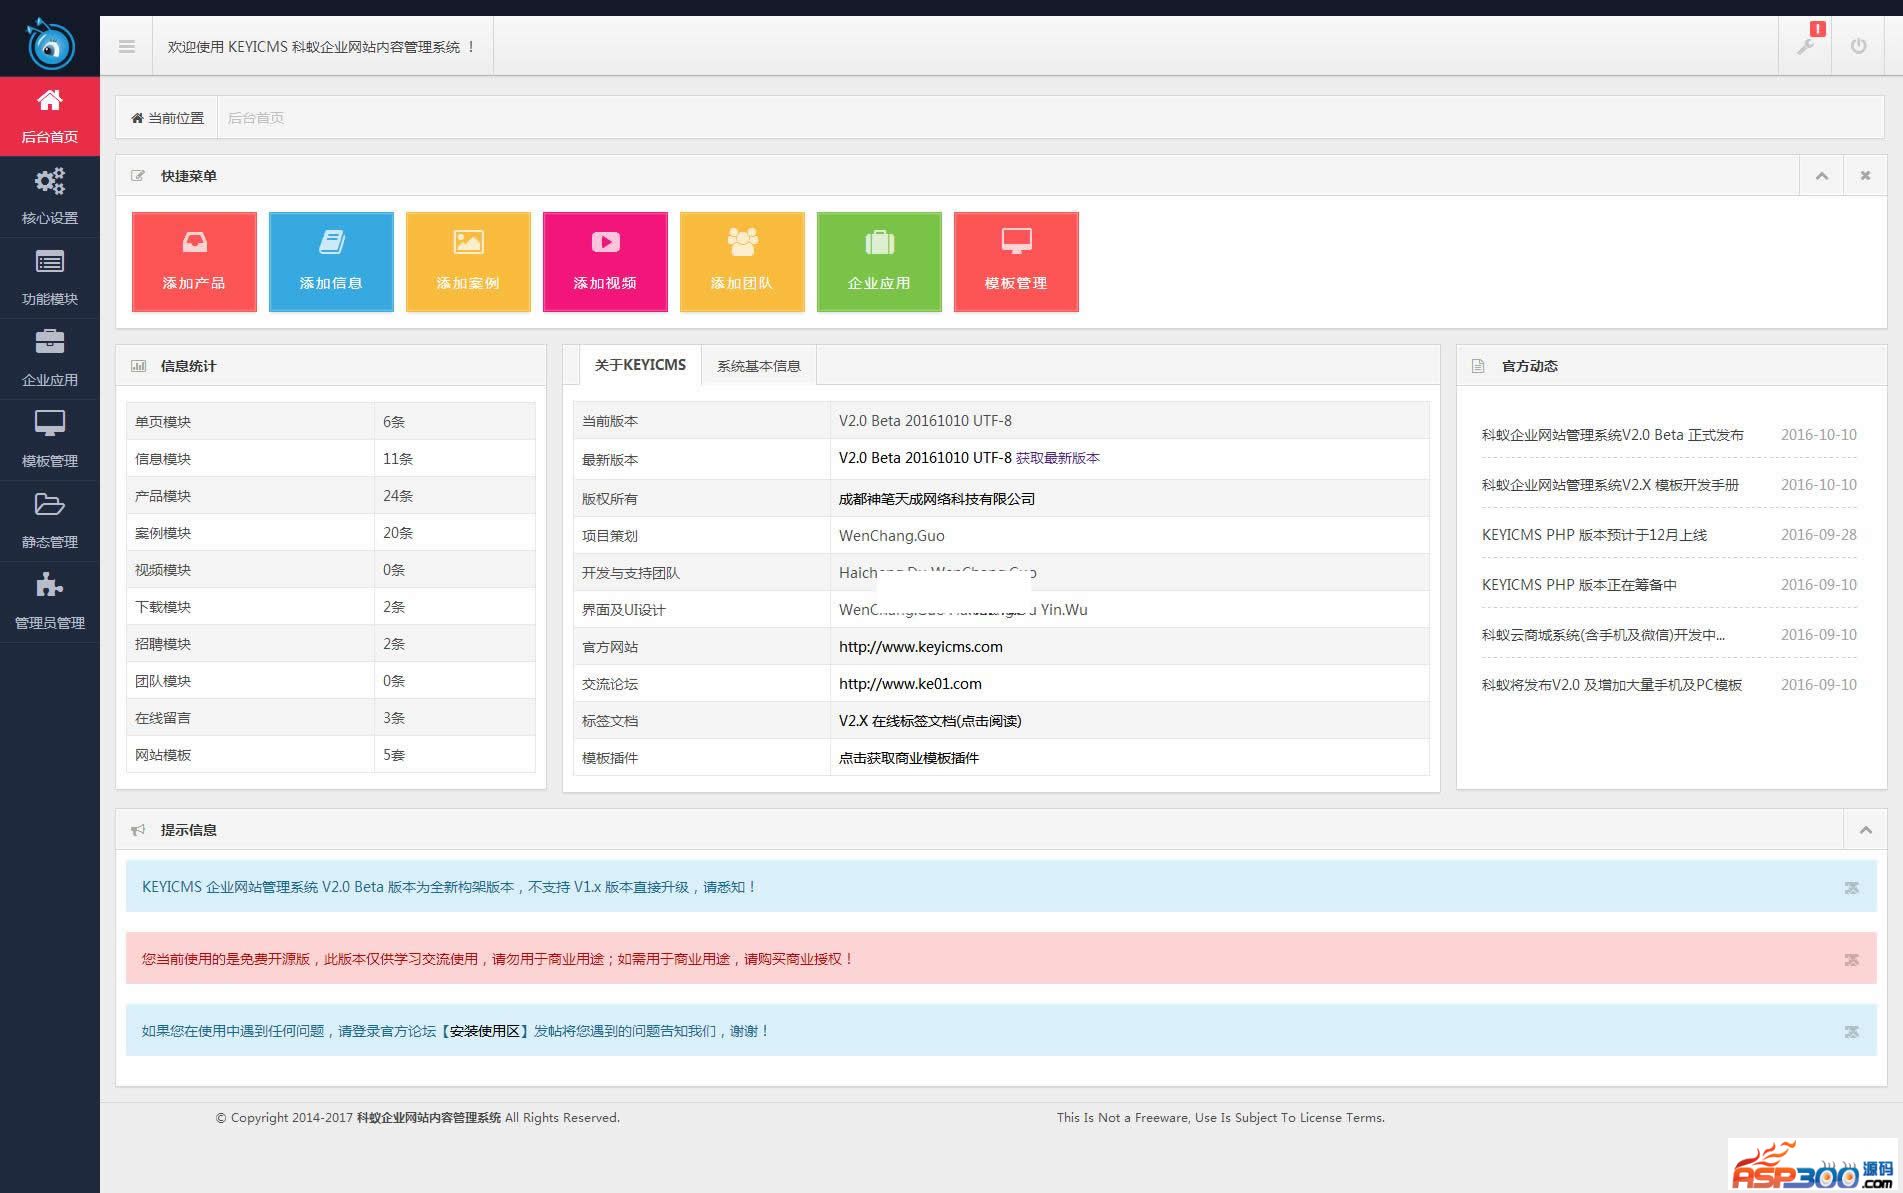Click the pink 添加视频 quick tile
Viewport: 1903px width, 1193px height.
[x=605, y=262]
